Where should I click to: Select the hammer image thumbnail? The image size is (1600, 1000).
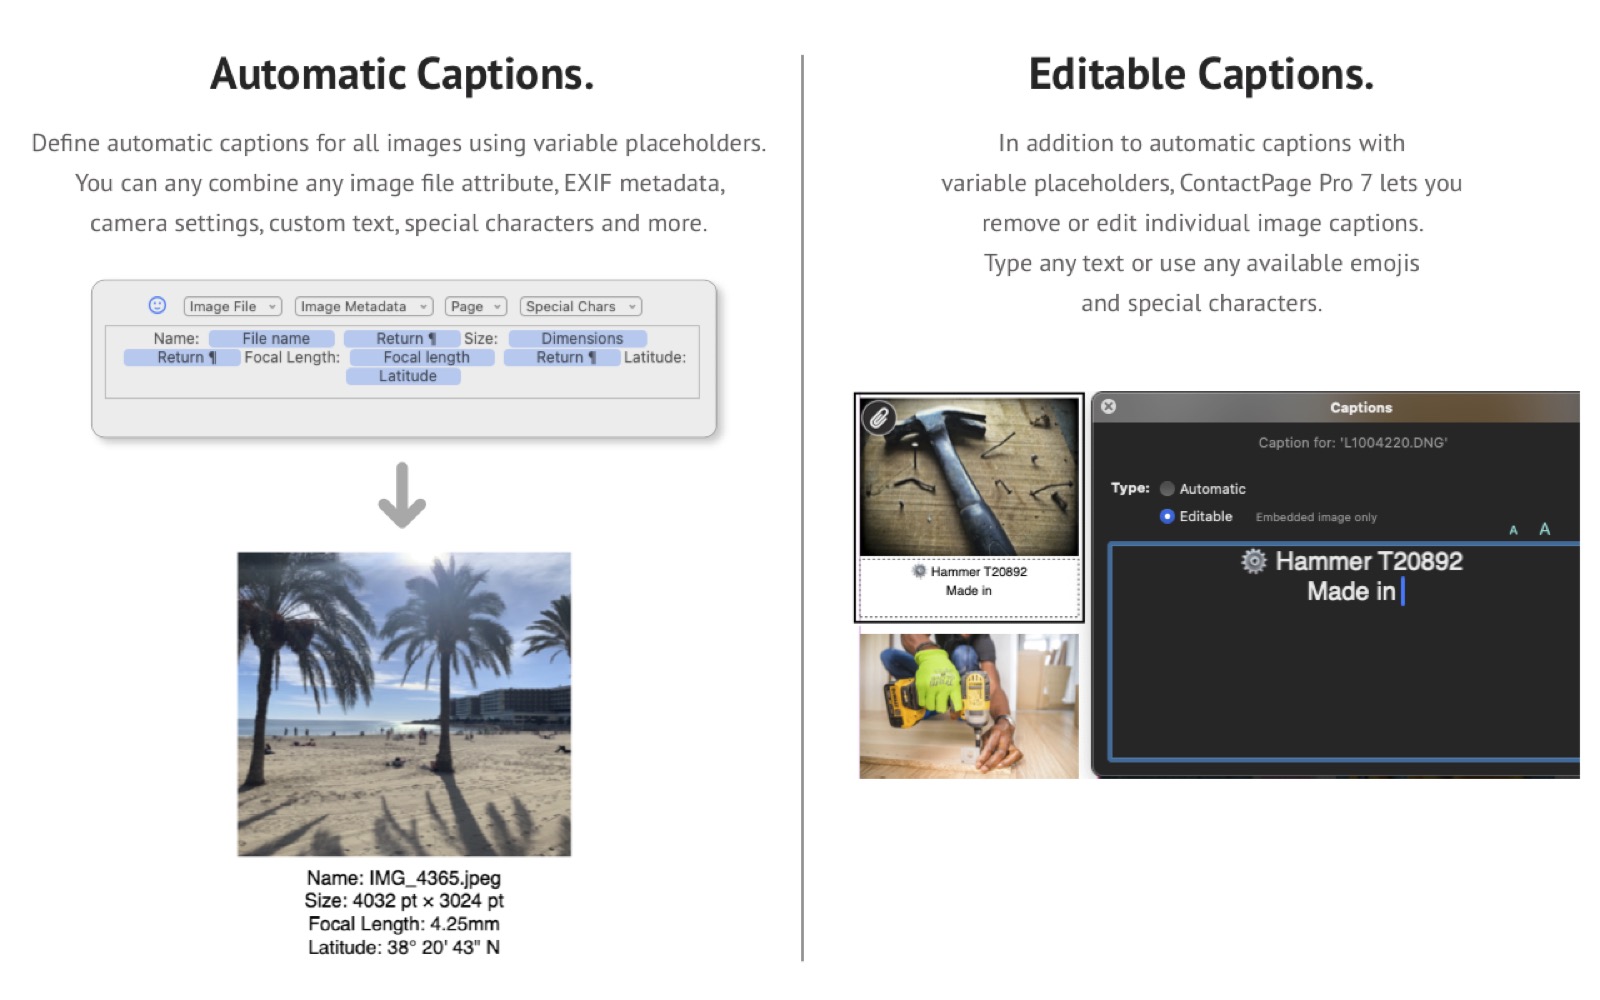[969, 477]
